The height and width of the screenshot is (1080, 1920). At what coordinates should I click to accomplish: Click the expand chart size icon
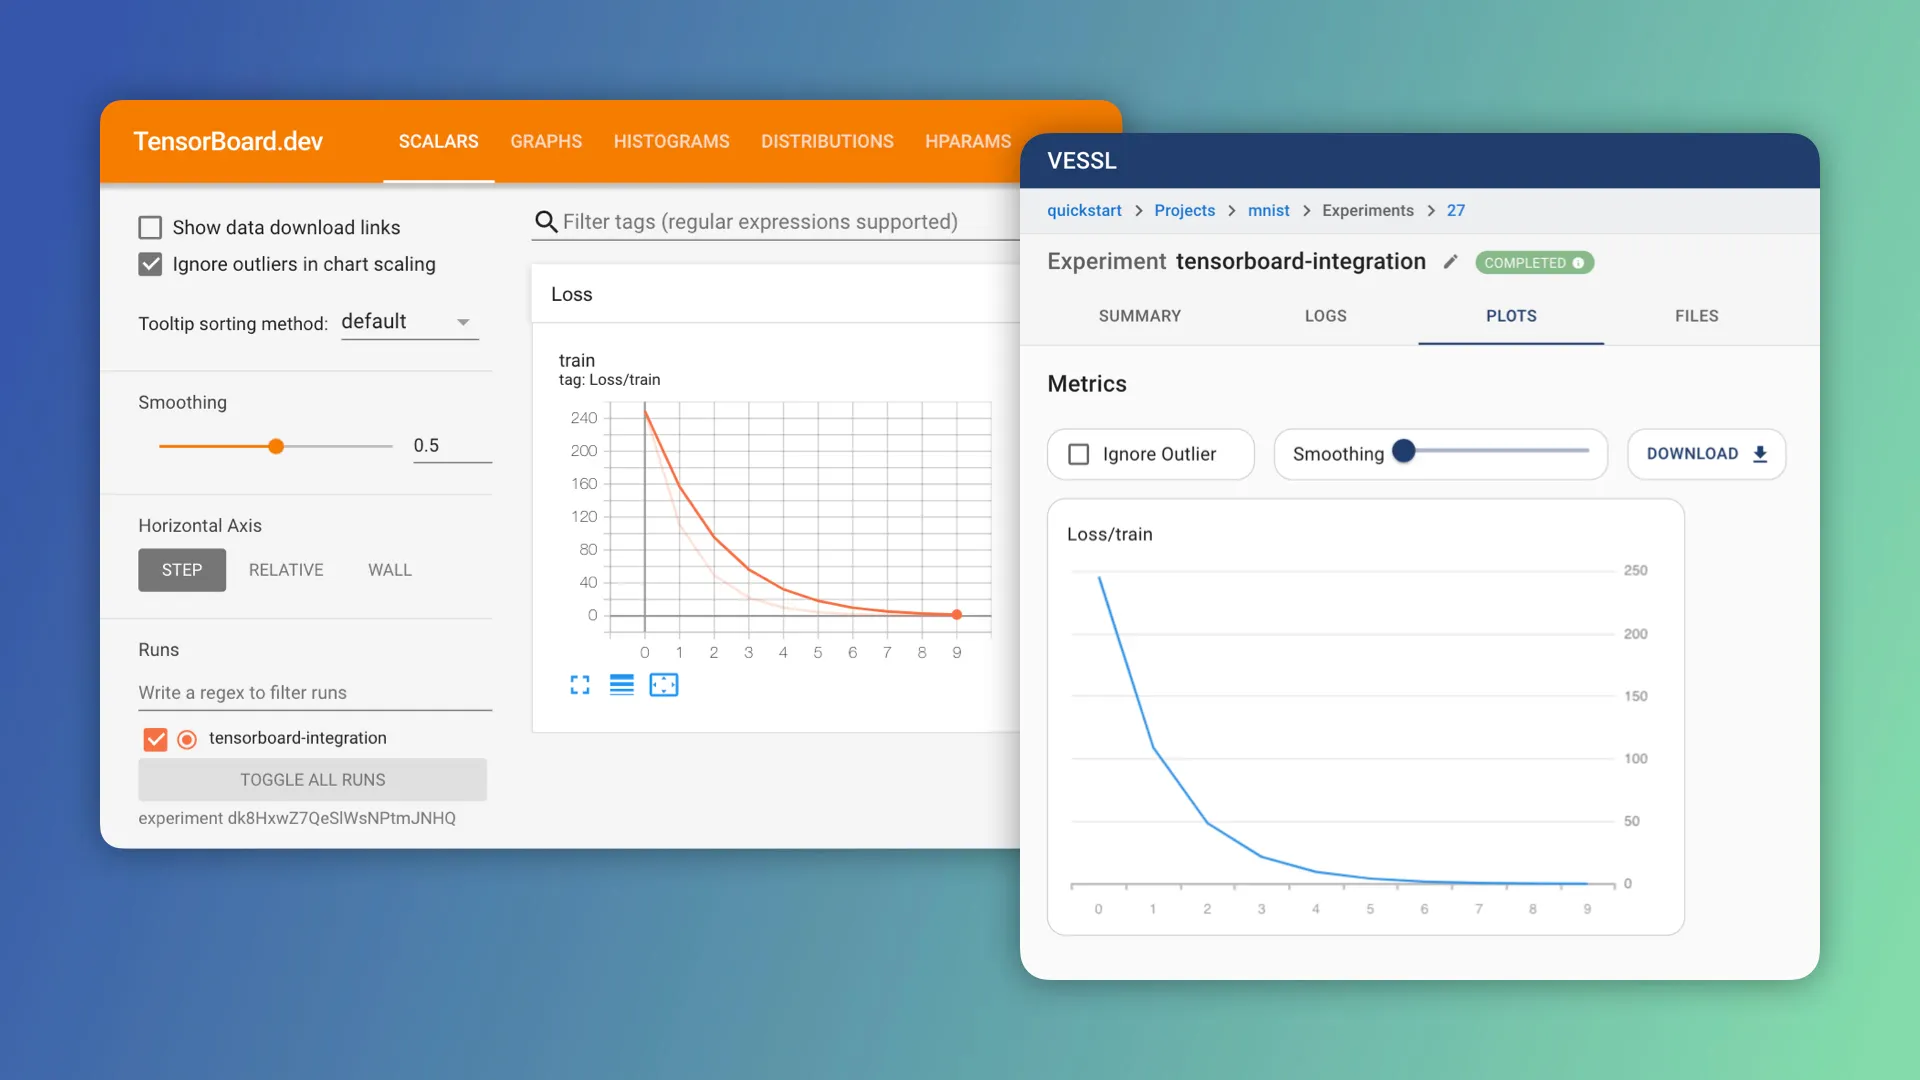click(x=580, y=685)
